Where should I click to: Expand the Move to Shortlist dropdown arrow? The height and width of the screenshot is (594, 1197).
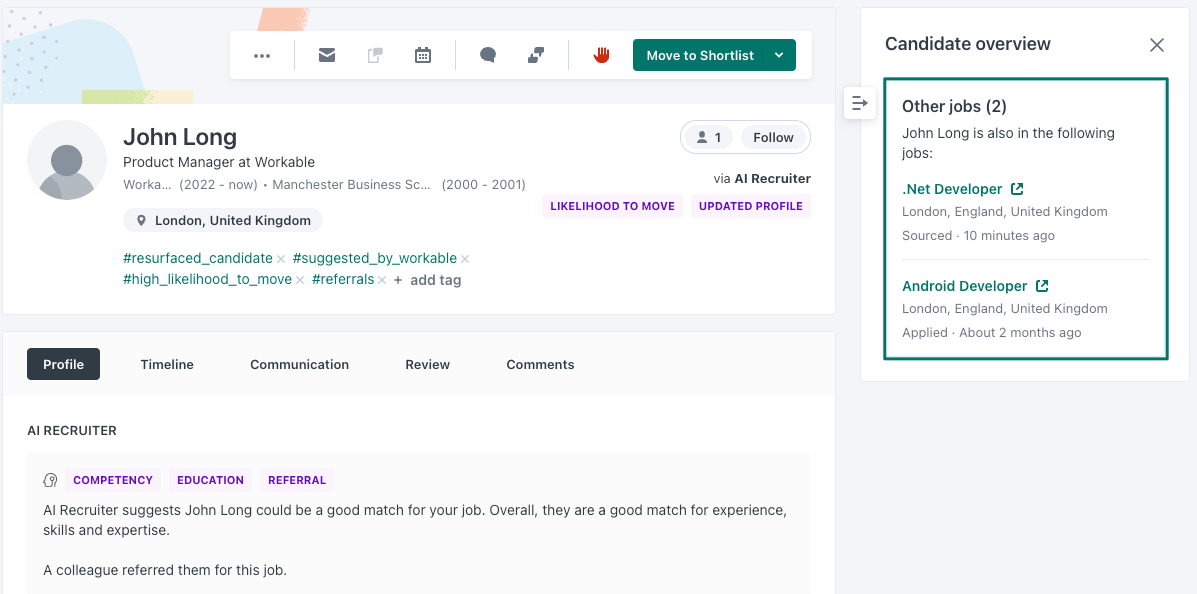[779, 55]
